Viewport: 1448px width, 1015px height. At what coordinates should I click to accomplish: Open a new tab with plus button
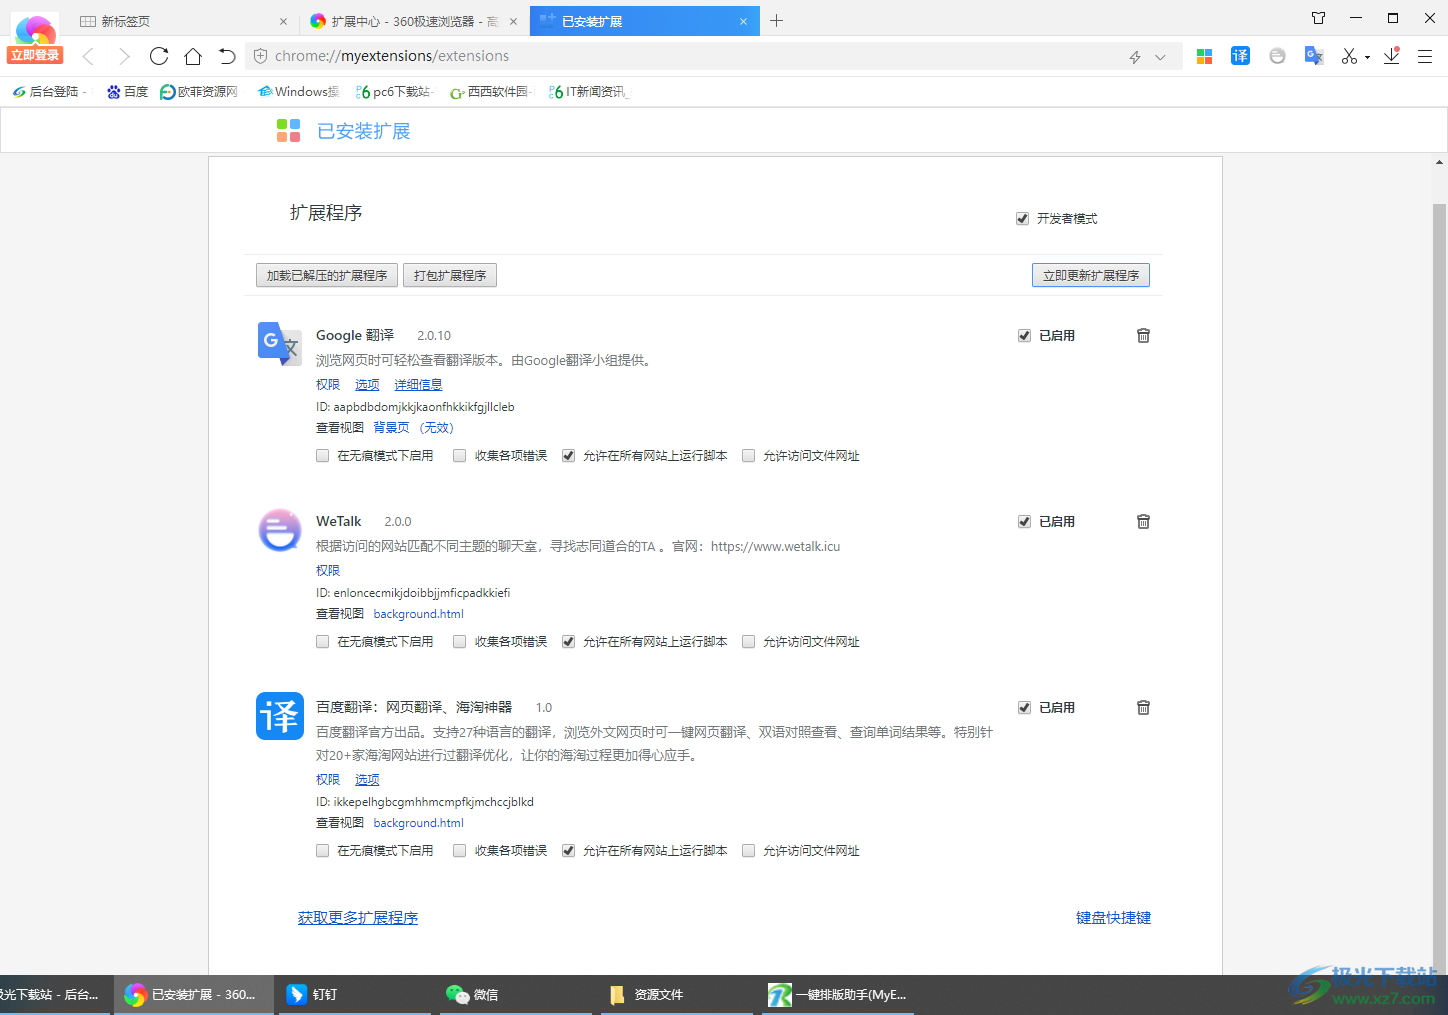[x=776, y=21]
